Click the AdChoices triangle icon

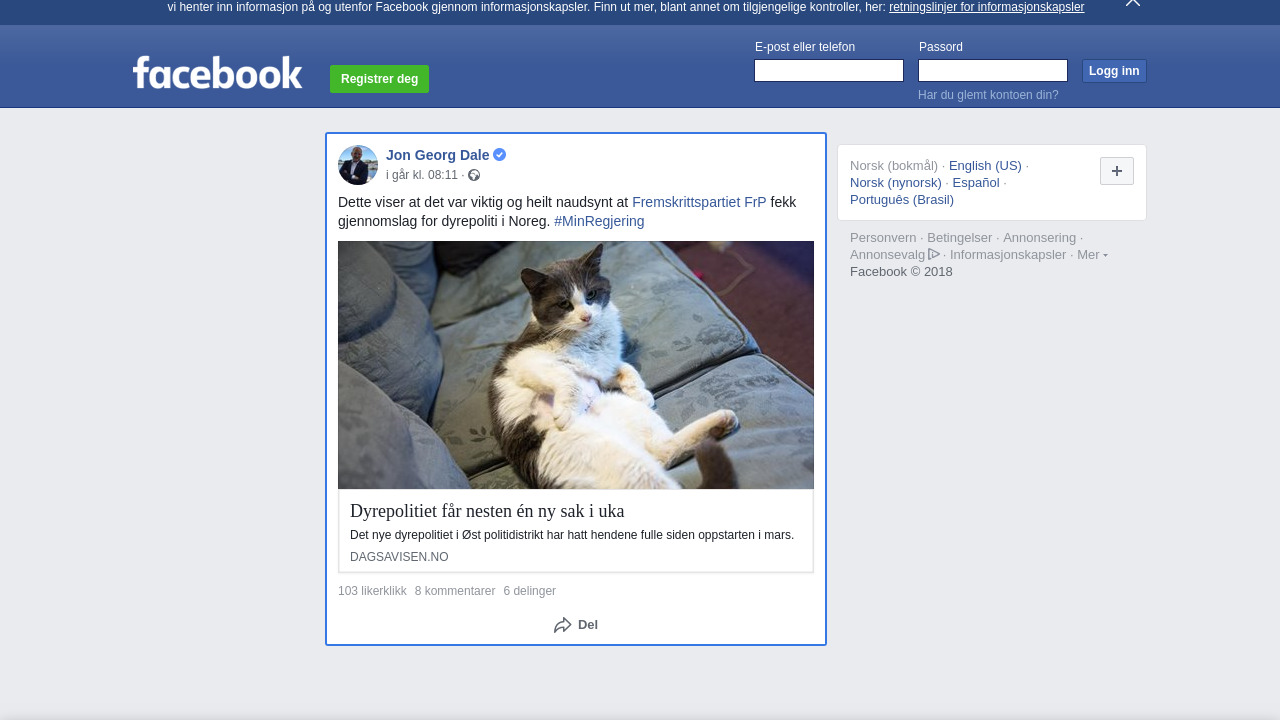934,254
